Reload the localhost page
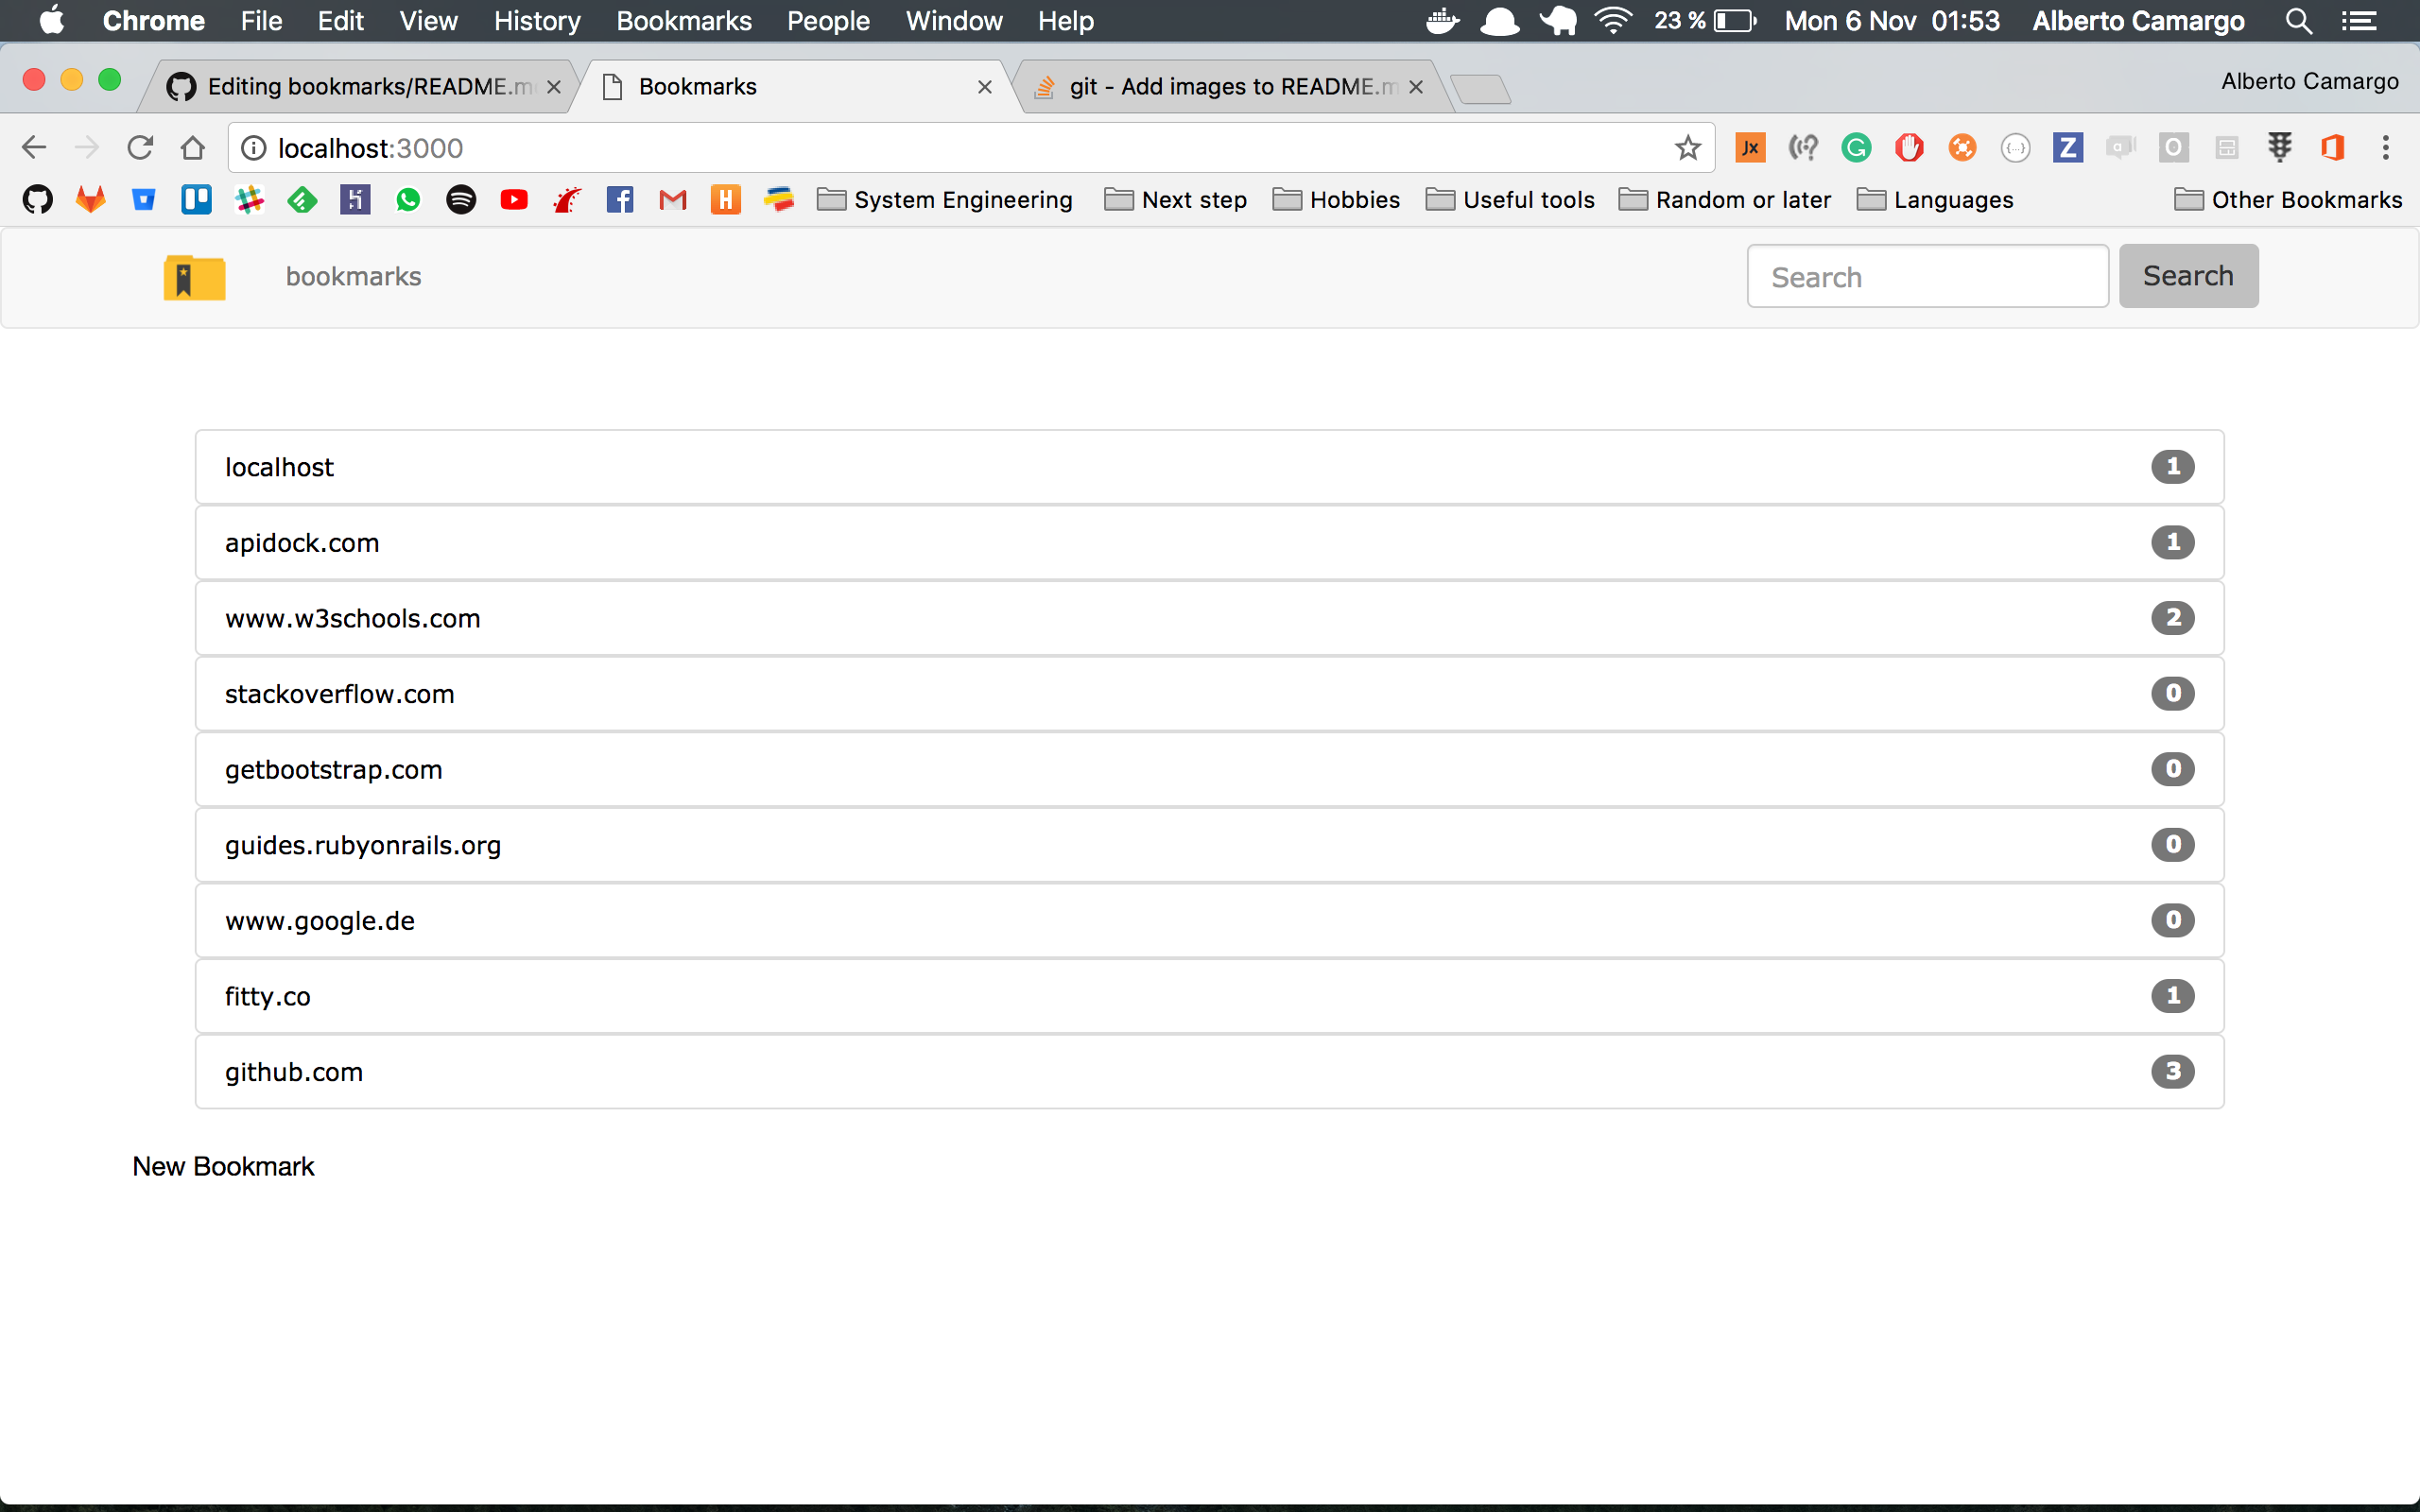 coord(140,148)
